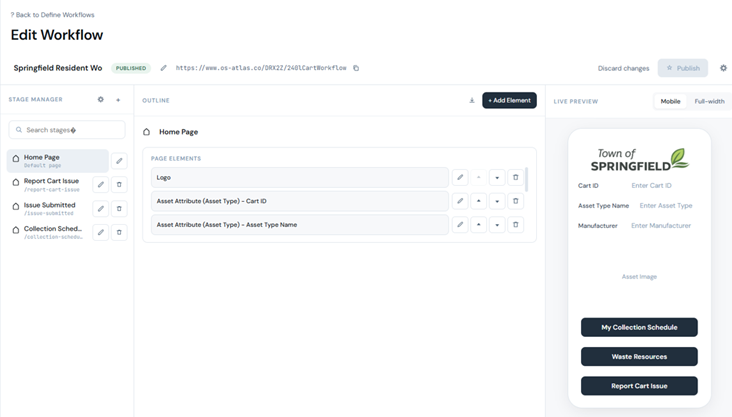Open workflow settings gear beside Publish
The height and width of the screenshot is (417, 732).
coord(723,68)
